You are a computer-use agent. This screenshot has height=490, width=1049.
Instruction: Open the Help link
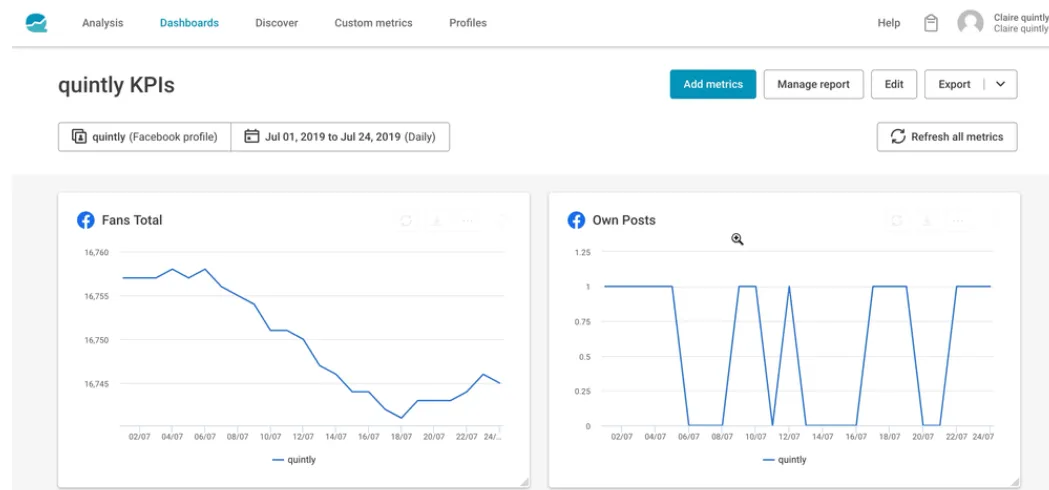coord(888,23)
